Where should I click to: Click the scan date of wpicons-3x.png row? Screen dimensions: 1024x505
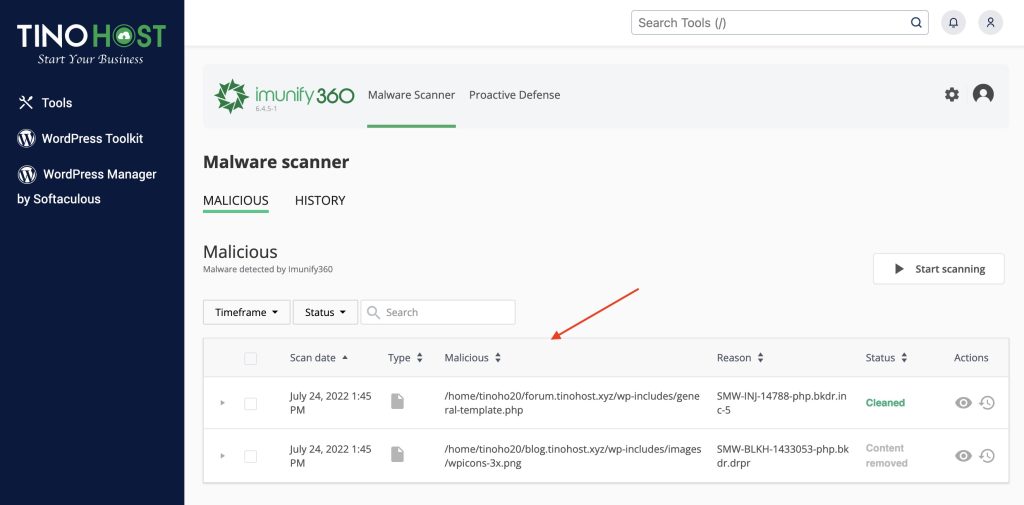pyautogui.click(x=330, y=456)
